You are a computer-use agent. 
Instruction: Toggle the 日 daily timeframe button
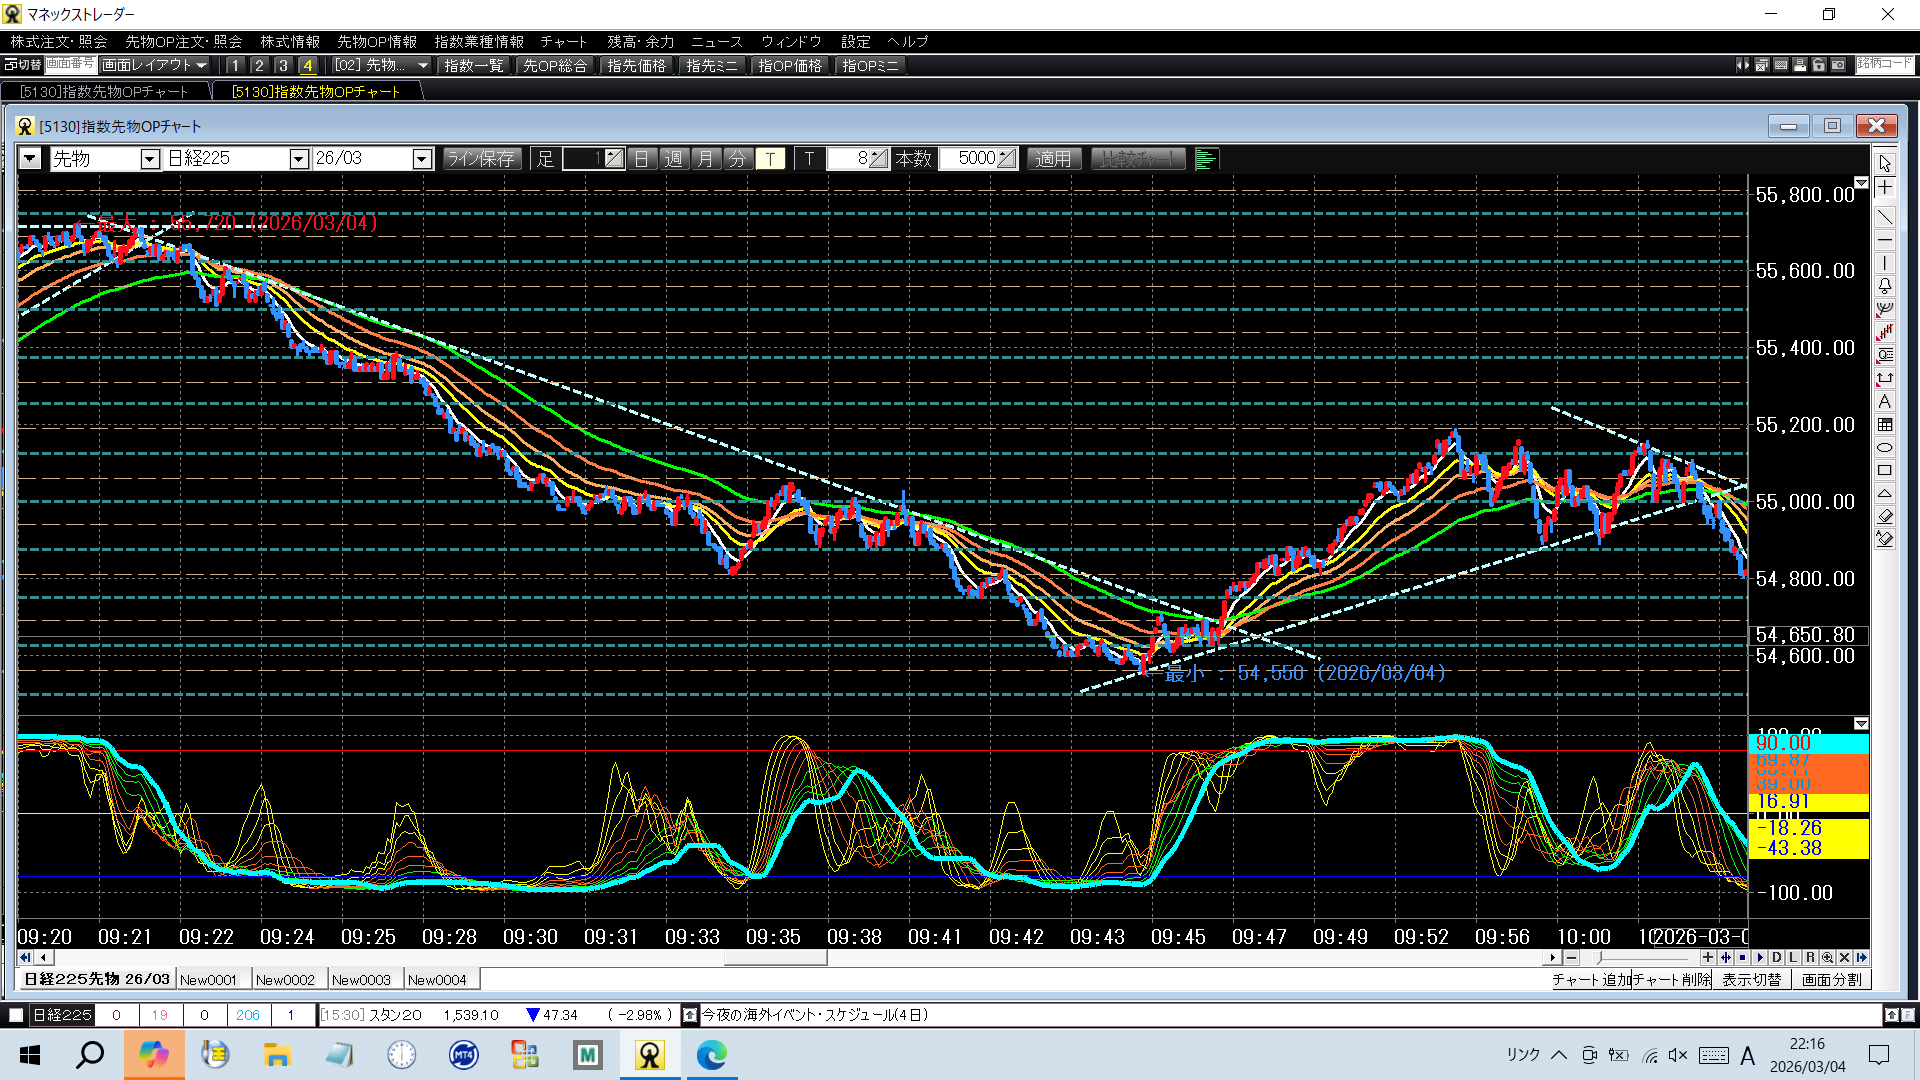point(642,159)
